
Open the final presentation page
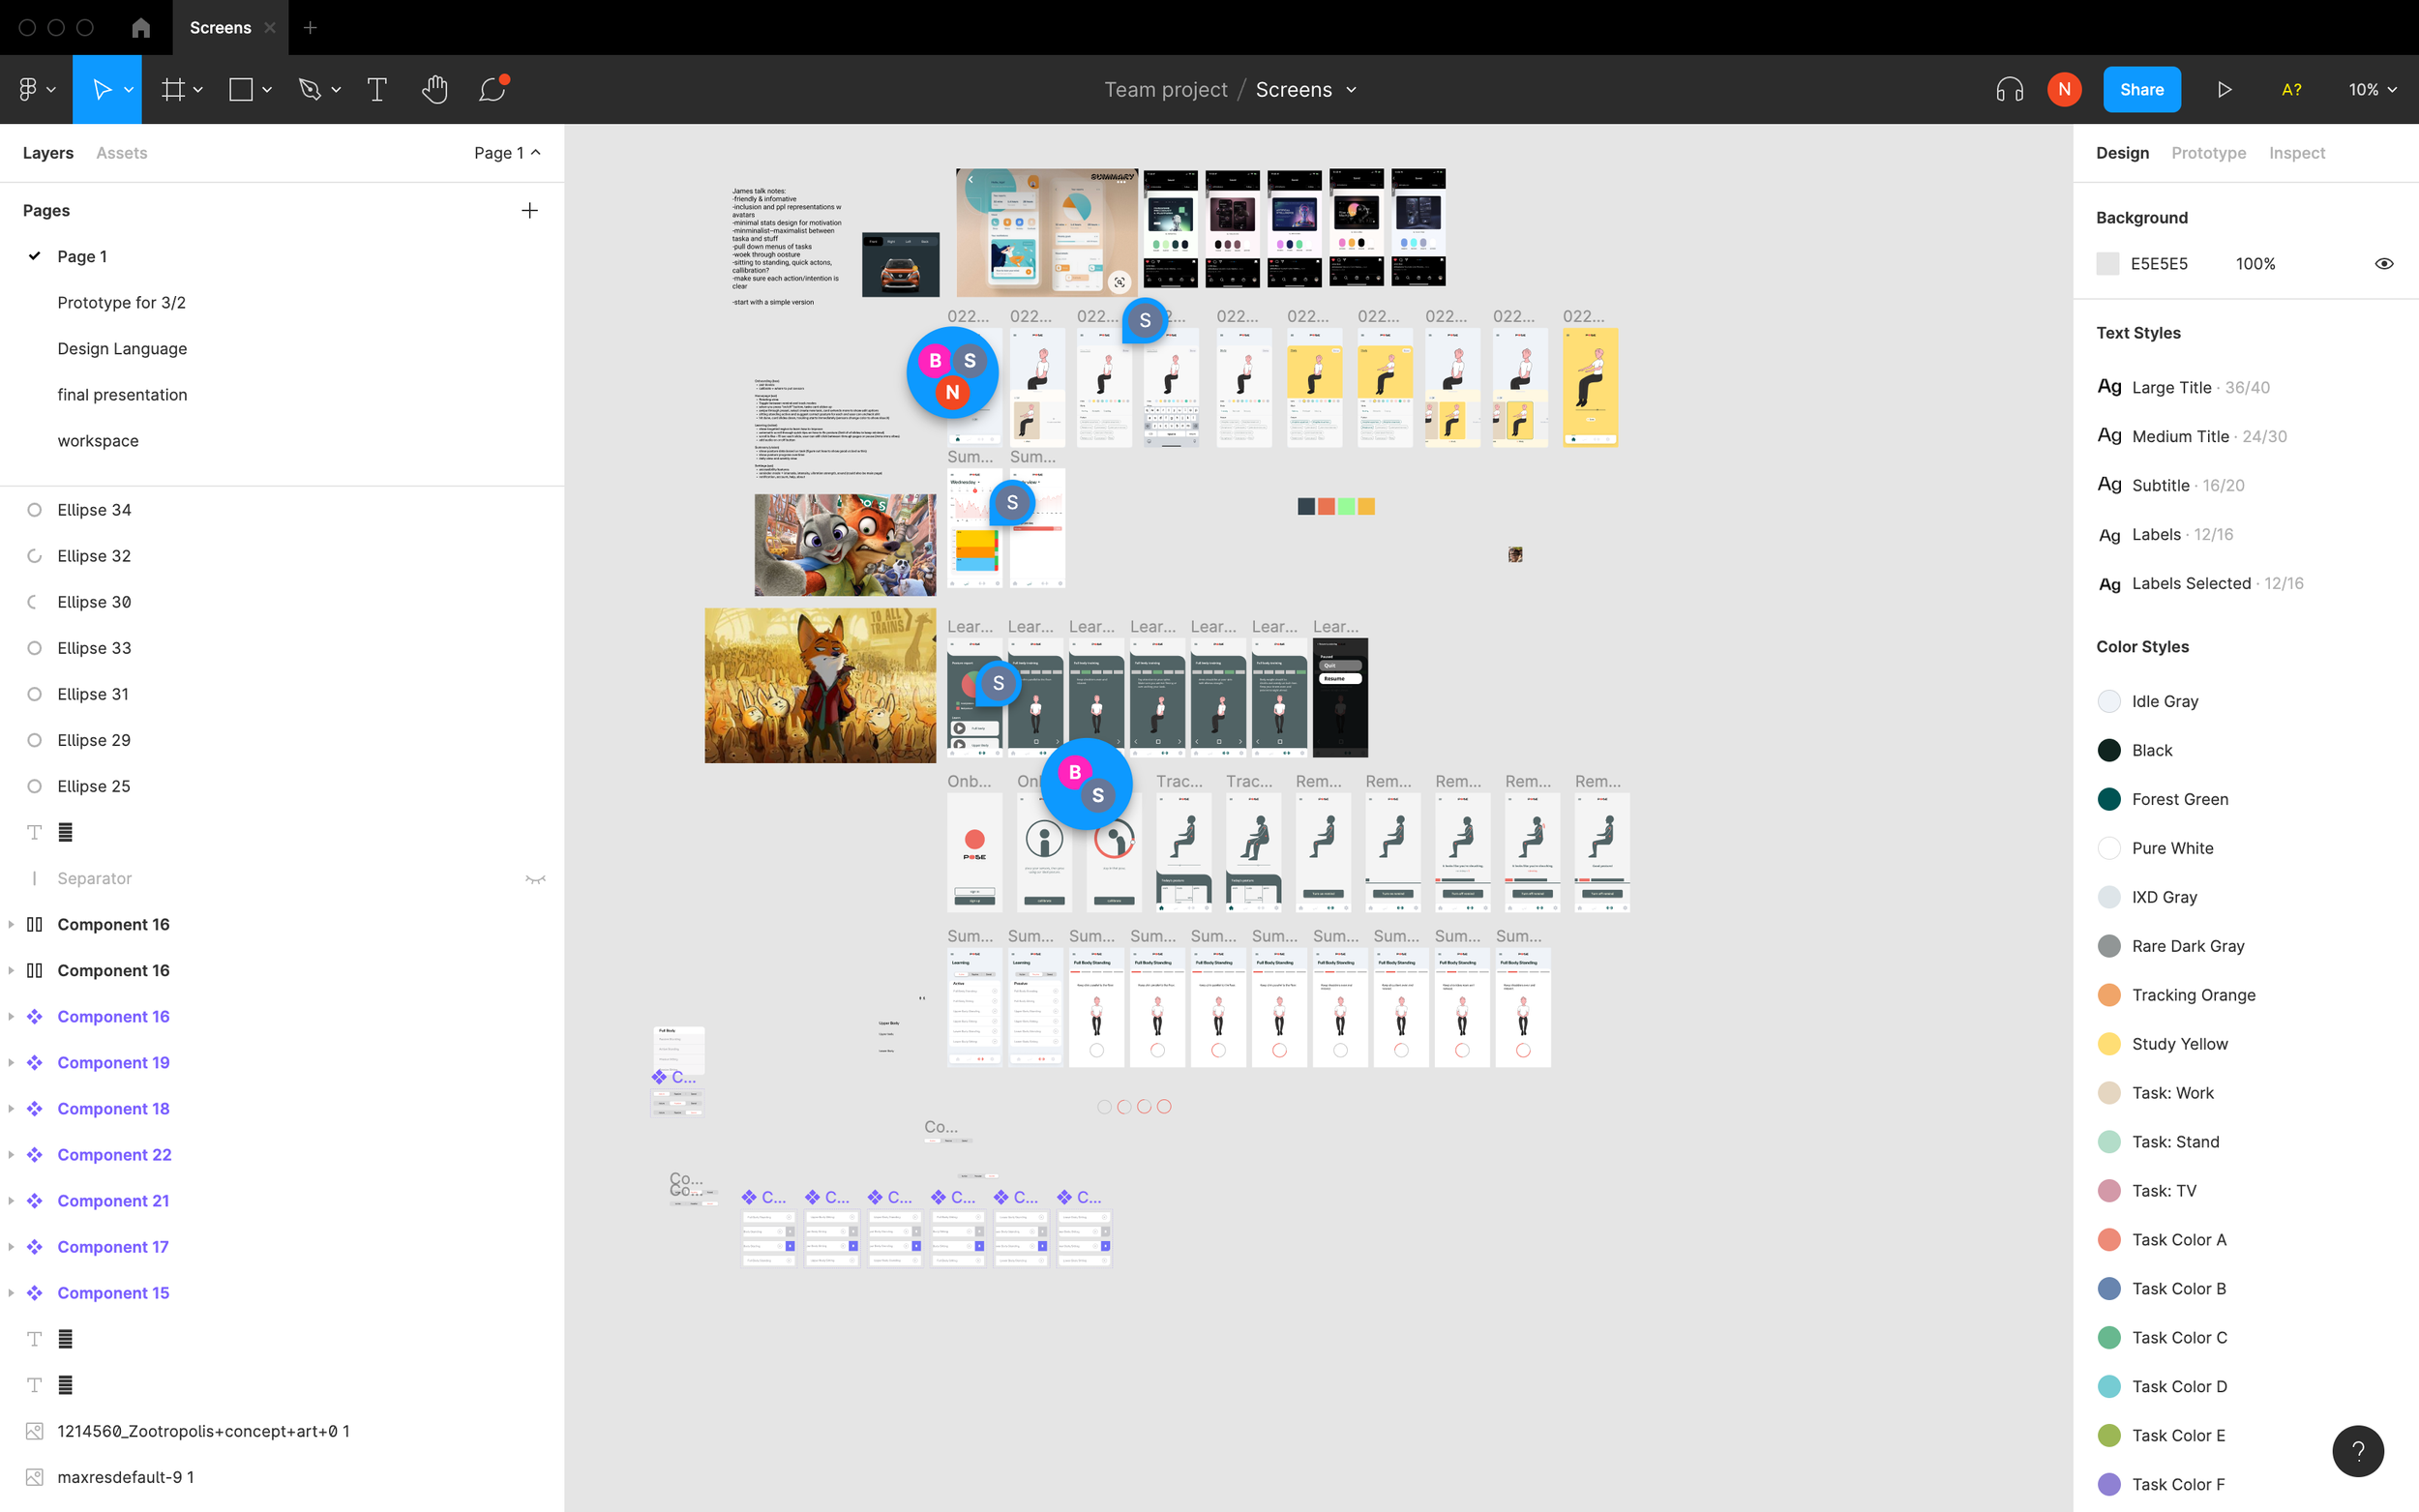(122, 394)
